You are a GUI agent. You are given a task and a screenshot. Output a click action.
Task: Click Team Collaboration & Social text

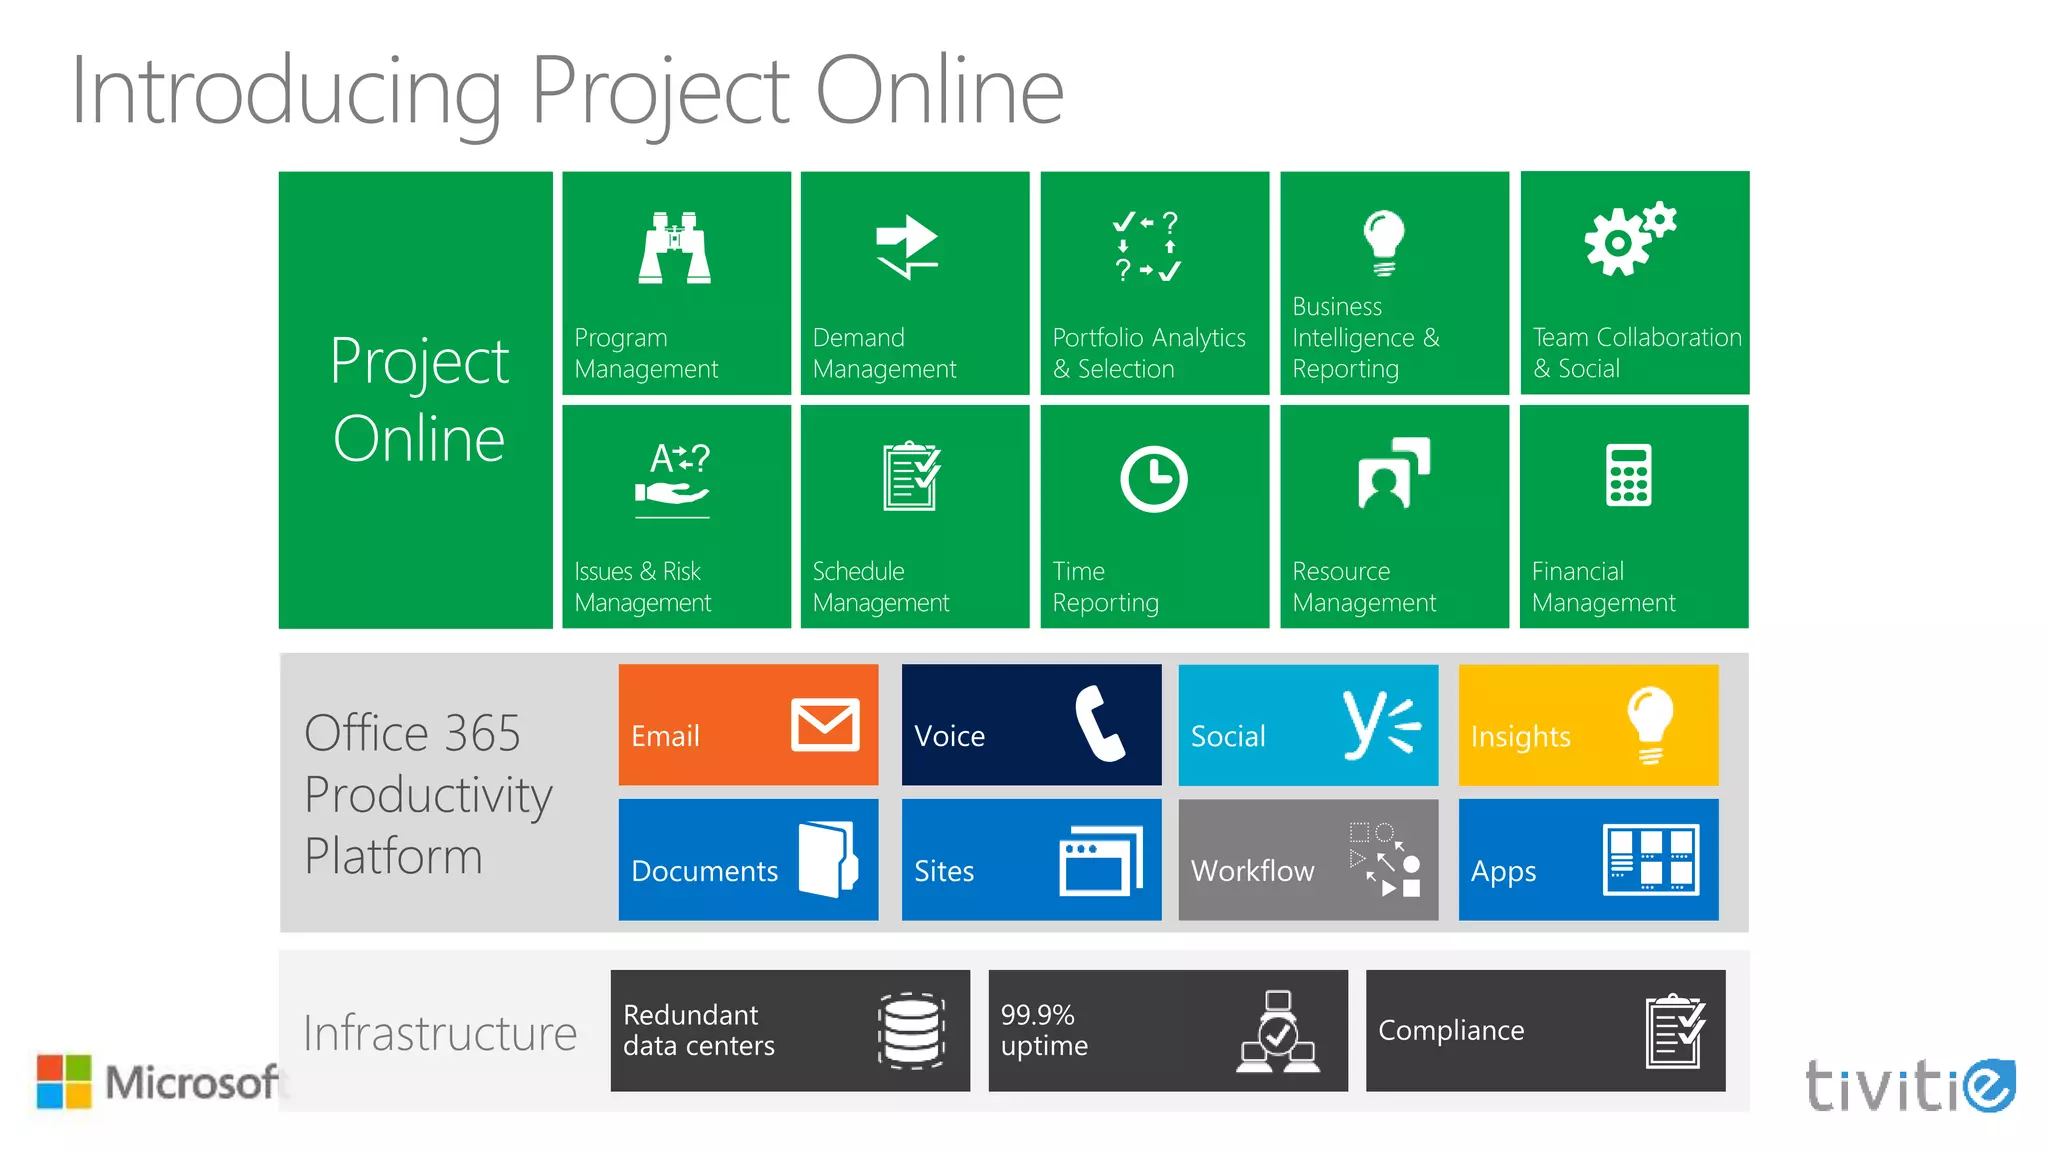click(1637, 353)
